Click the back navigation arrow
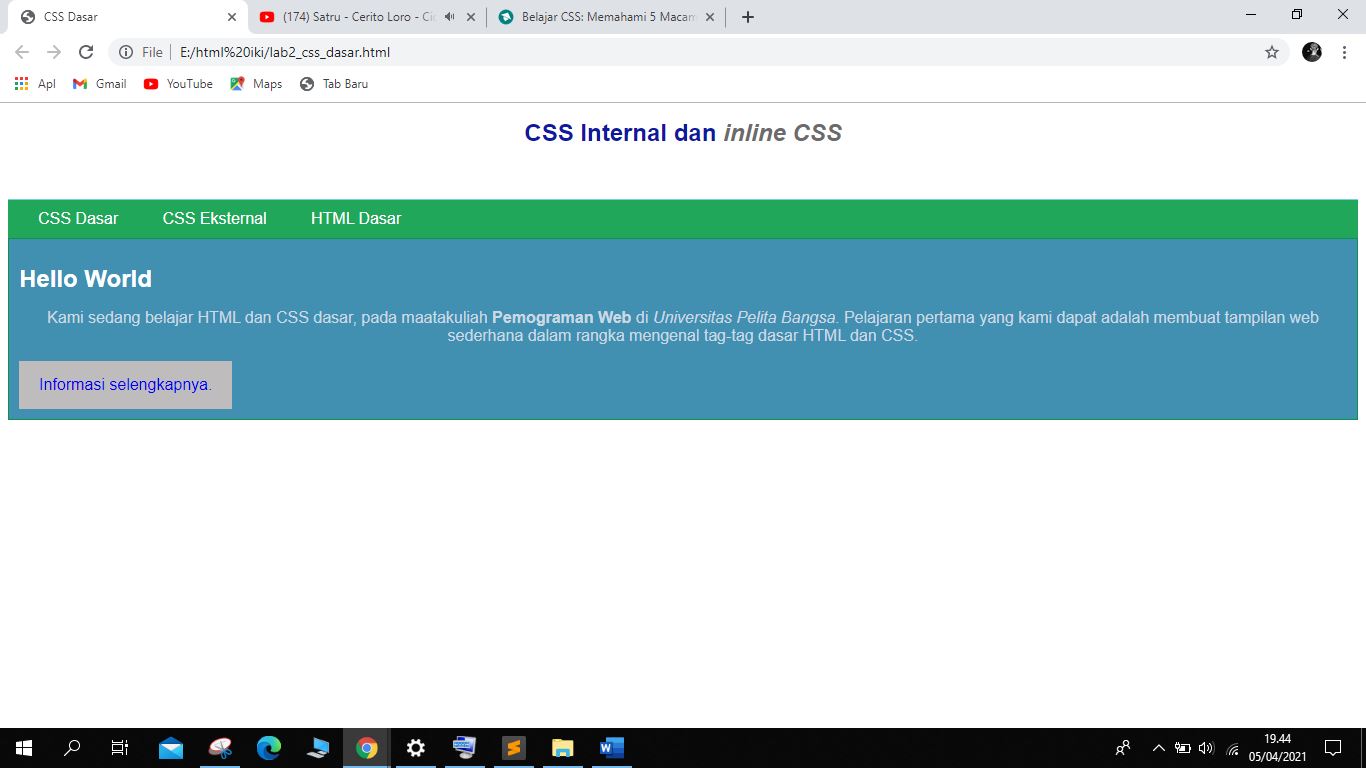The width and height of the screenshot is (1366, 768). [x=20, y=52]
